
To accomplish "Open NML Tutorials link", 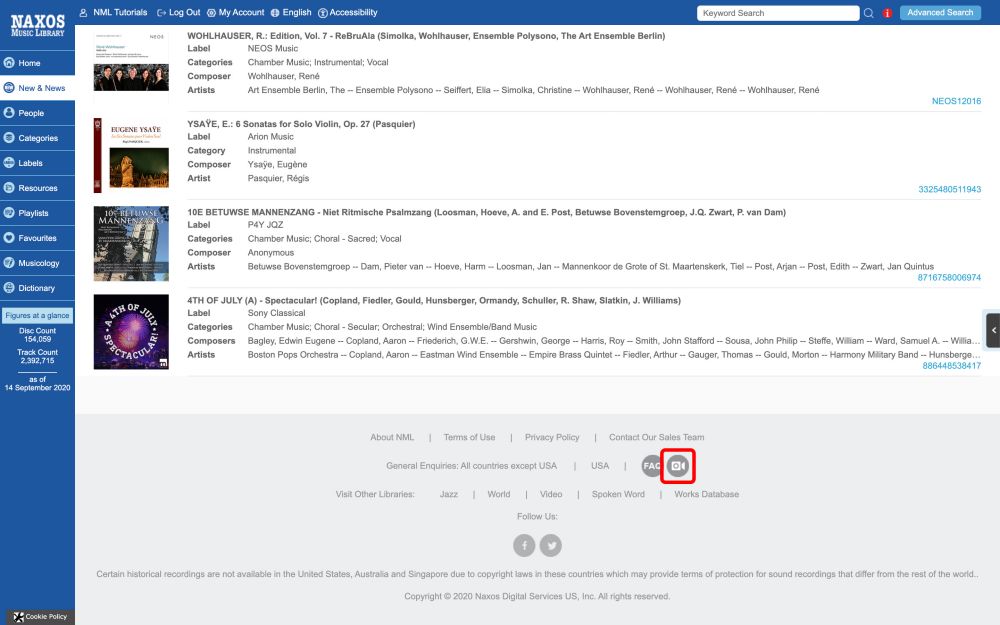I will pyautogui.click(x=113, y=12).
